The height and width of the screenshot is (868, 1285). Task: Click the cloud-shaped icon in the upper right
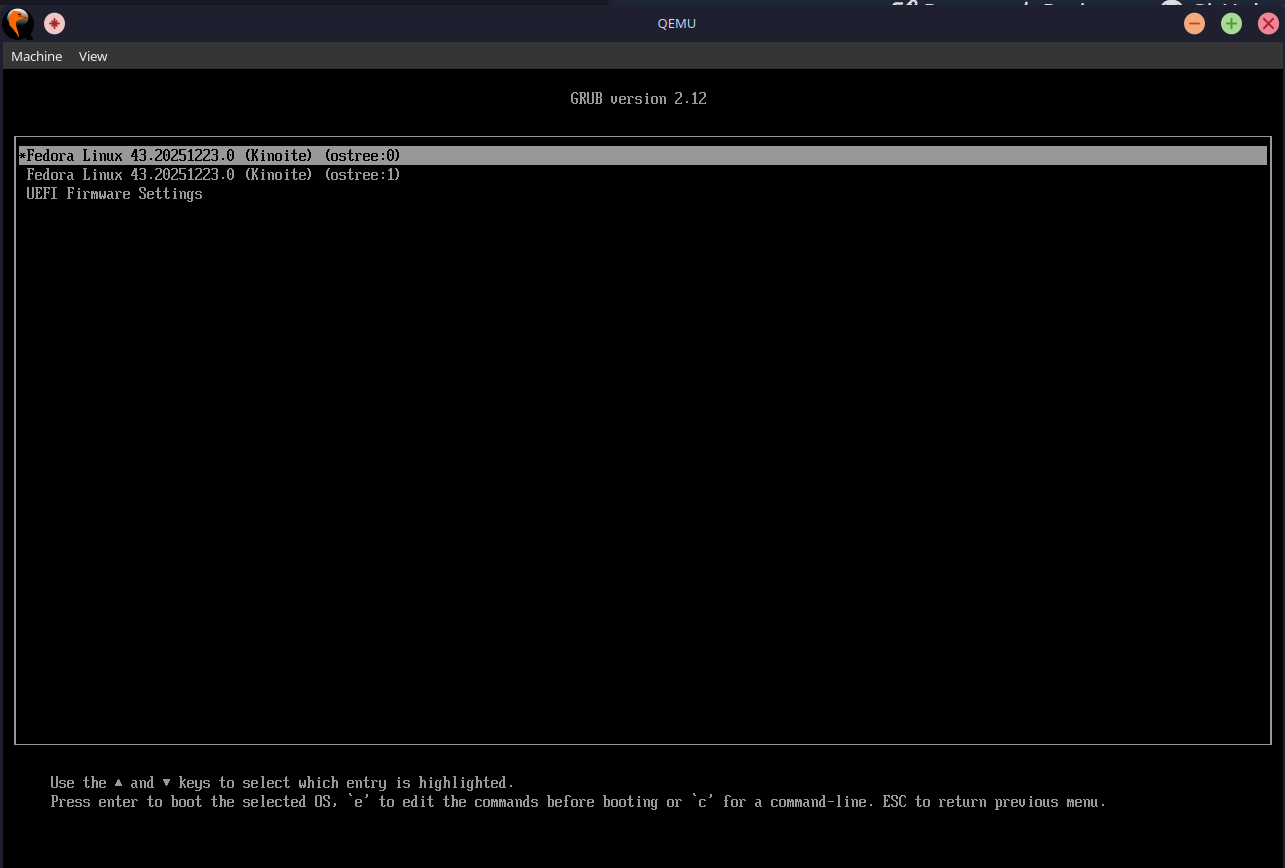pyautogui.click(x=1171, y=5)
